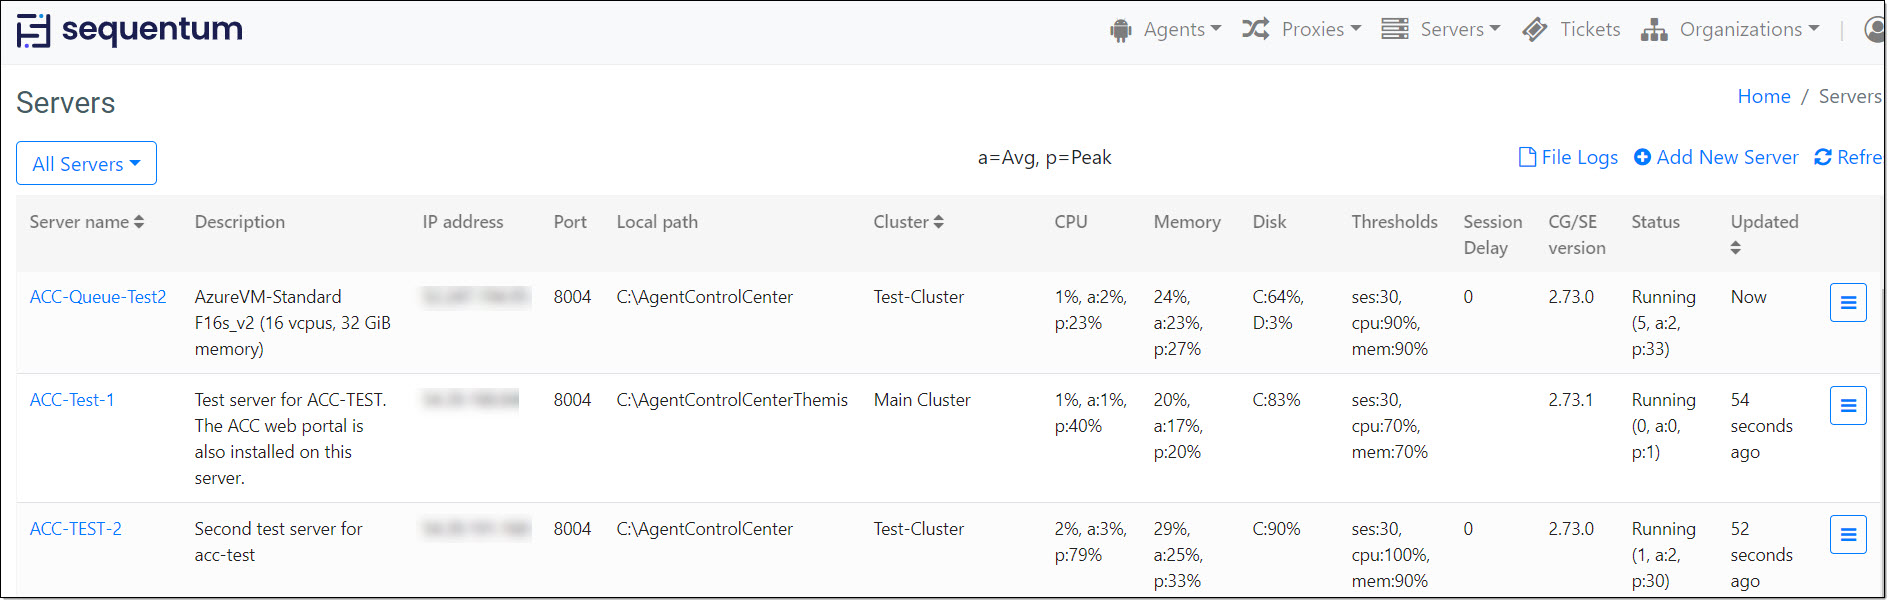1890x603 pixels.
Task: Open hamburger menu for ACC-TEST-2 row
Action: click(1848, 535)
